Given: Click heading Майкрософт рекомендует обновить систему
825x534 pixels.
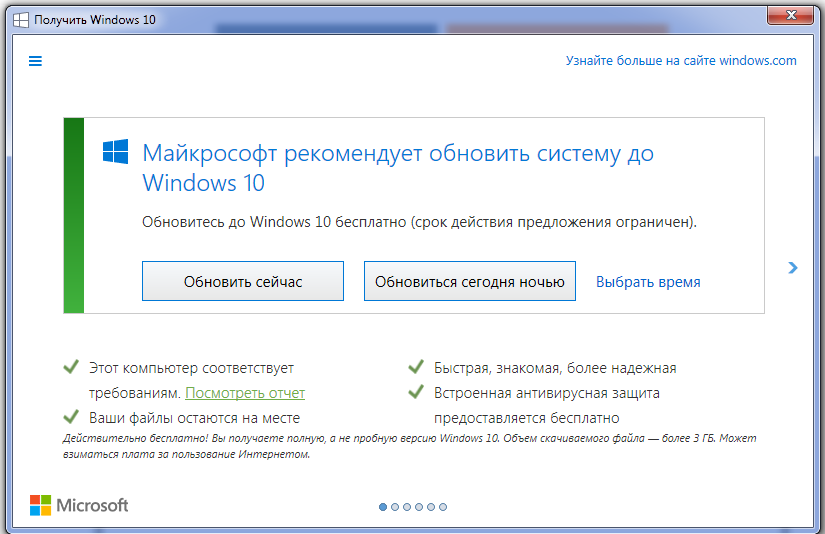Looking at the screenshot, I should click(x=398, y=168).
